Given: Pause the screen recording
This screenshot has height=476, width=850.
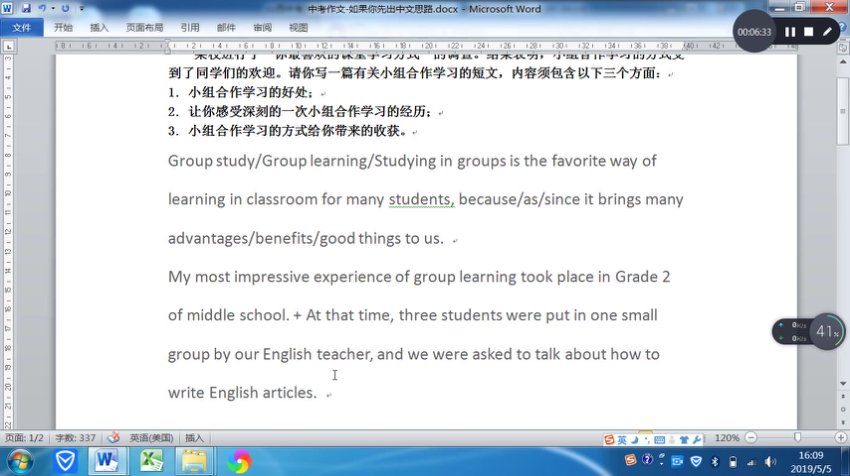Looking at the screenshot, I should point(790,32).
